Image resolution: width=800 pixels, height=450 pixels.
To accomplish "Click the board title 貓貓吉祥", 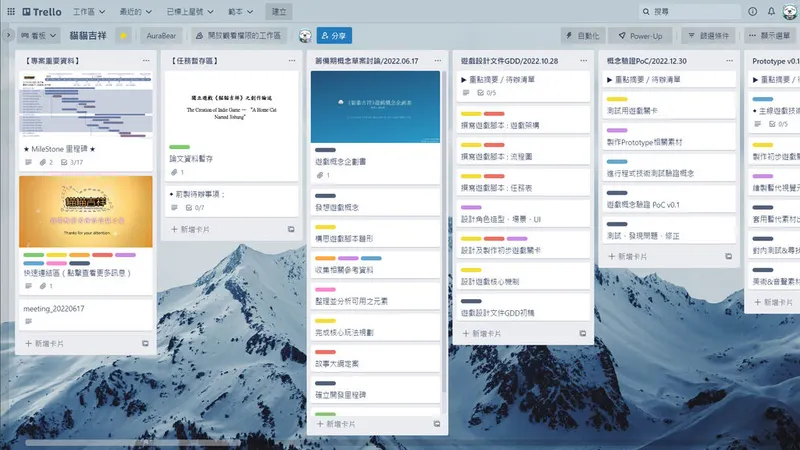I will click(88, 36).
